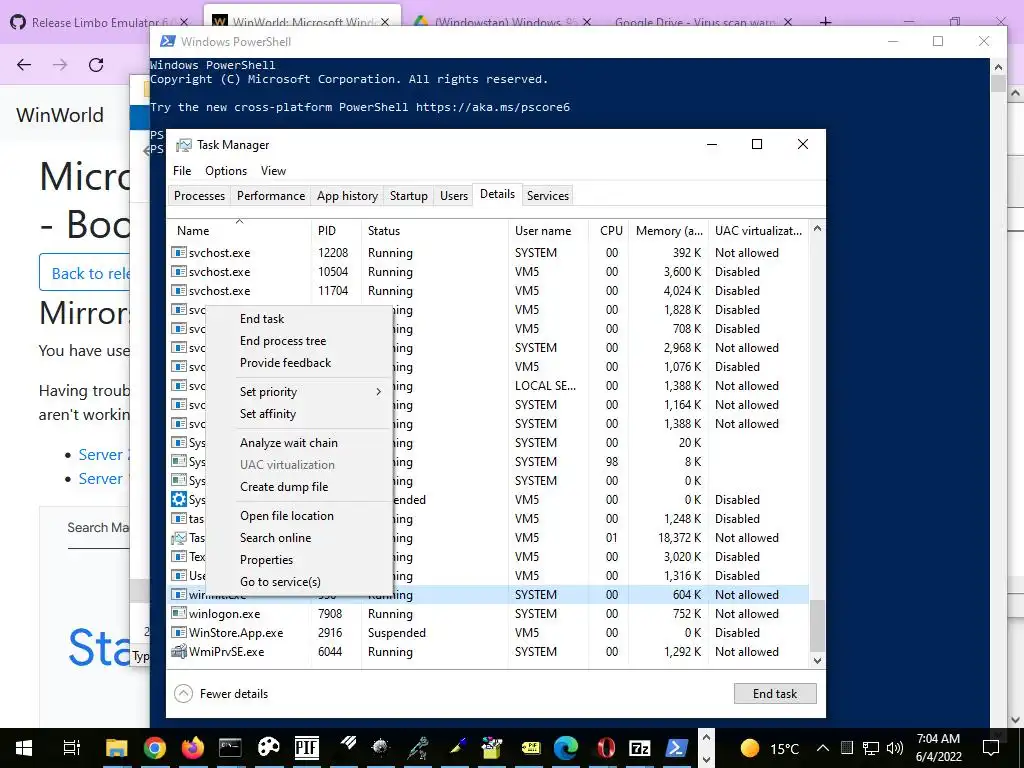Sort by the Memory column header
Image resolution: width=1024 pixels, height=768 pixels.
click(669, 231)
